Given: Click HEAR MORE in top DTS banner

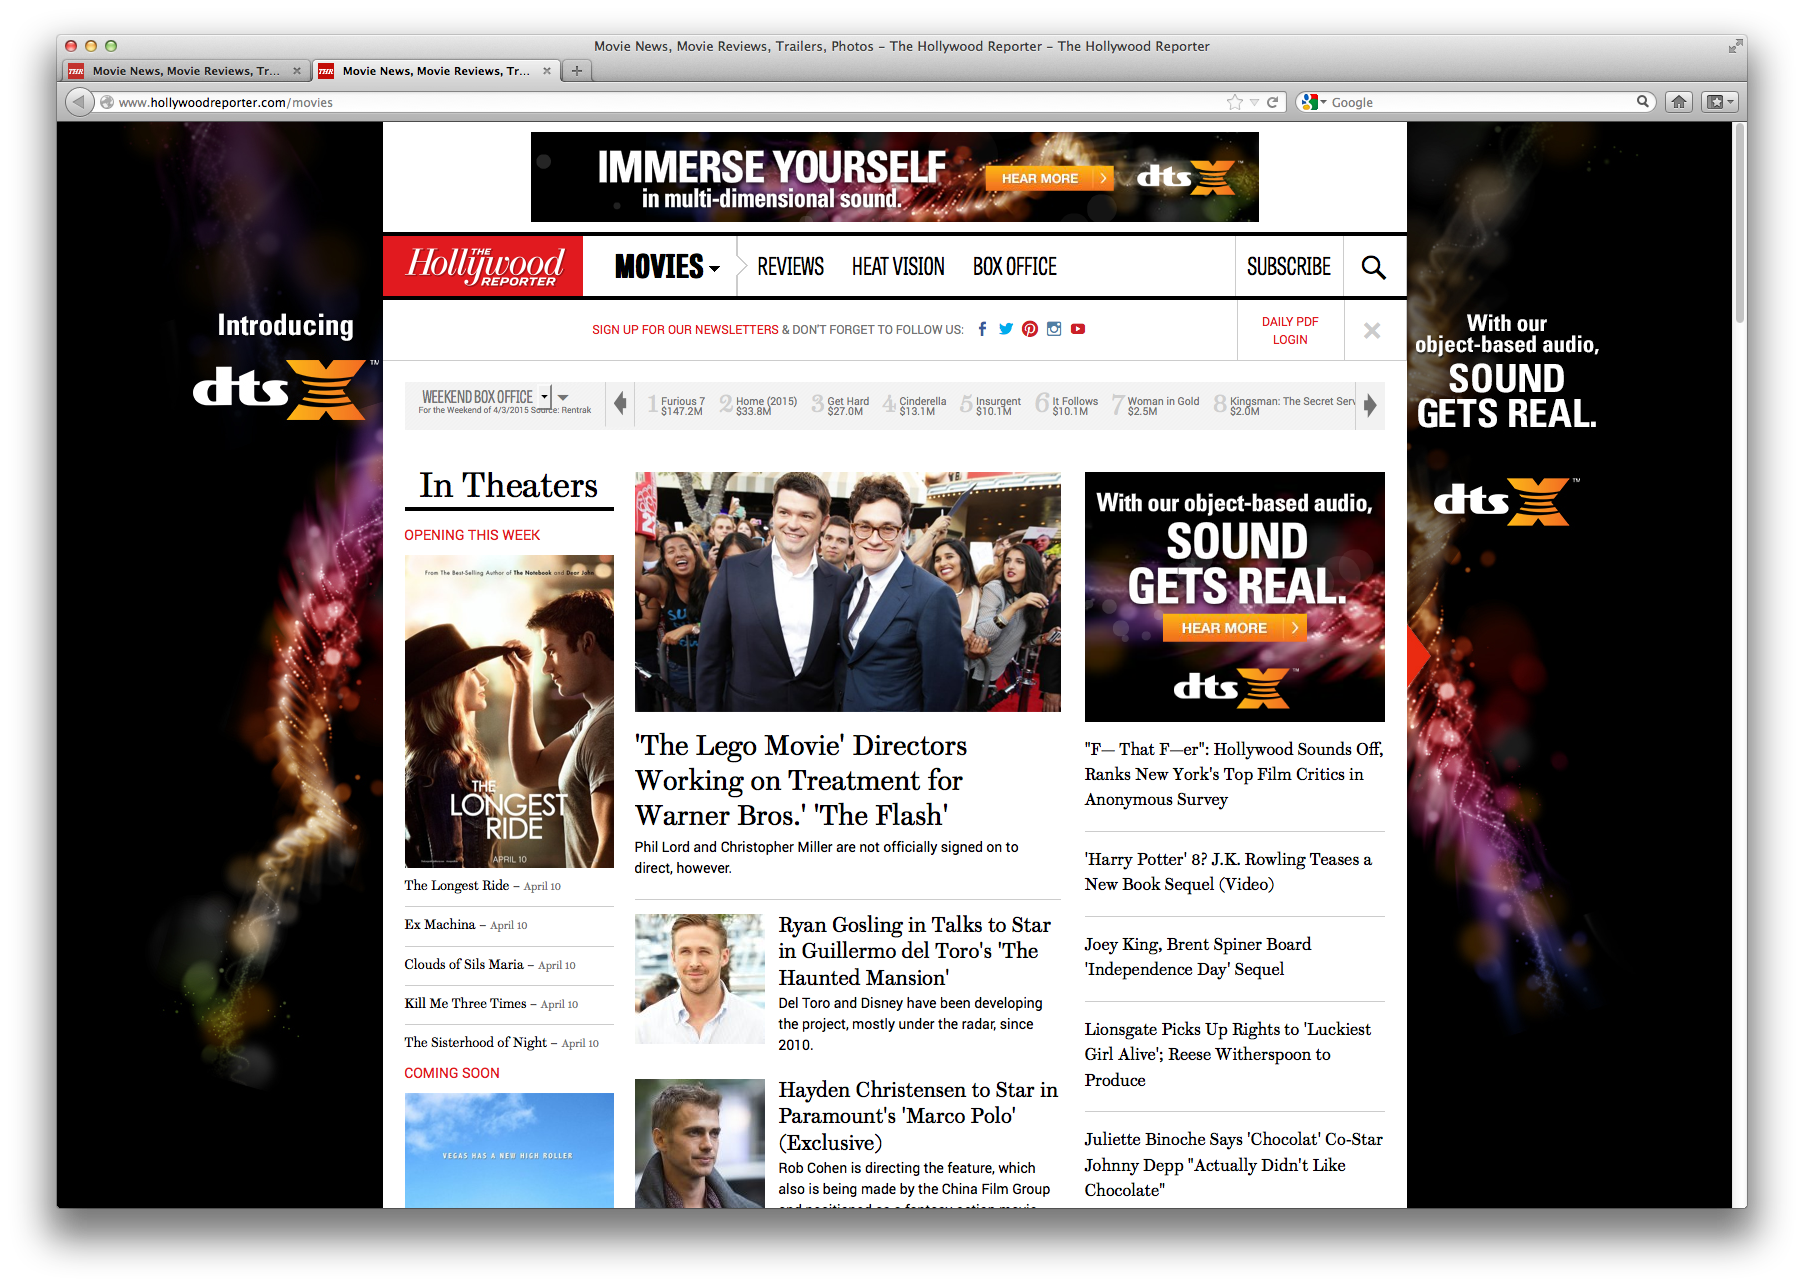Looking at the screenshot, I should [1049, 178].
